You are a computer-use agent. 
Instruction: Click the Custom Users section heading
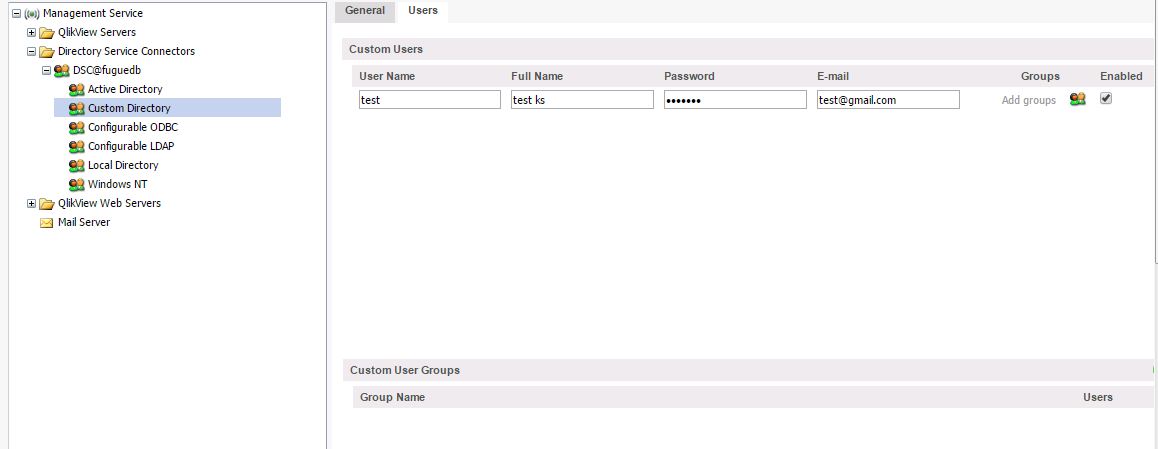(x=386, y=49)
